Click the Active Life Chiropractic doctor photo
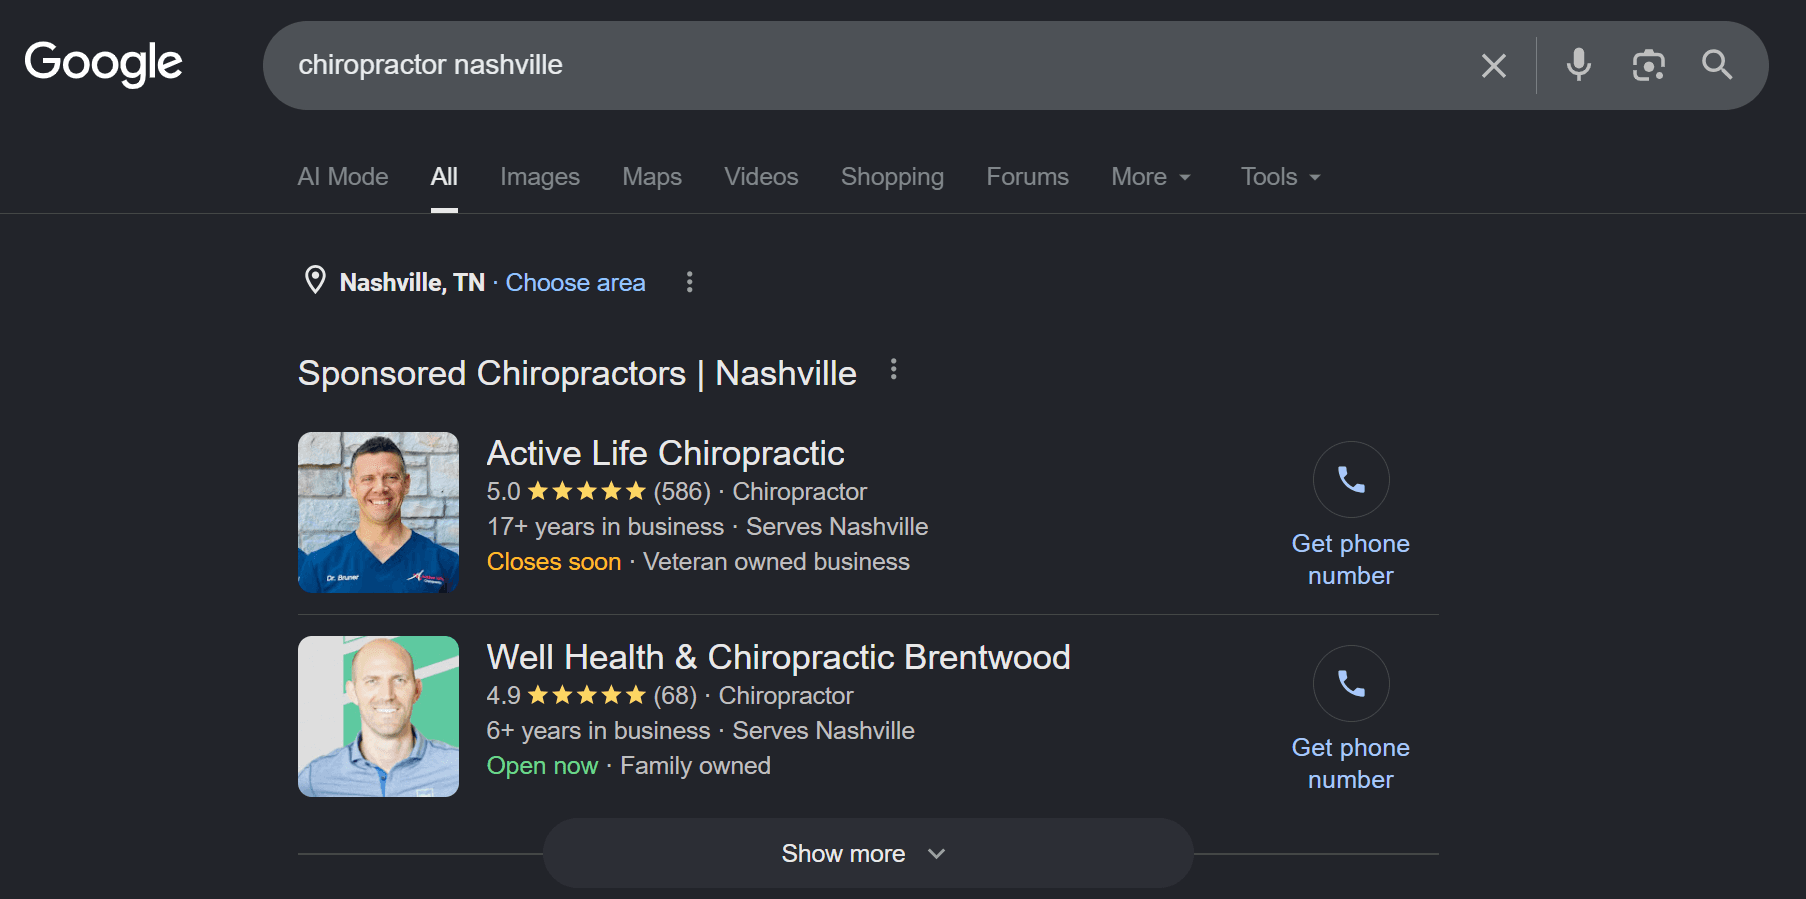This screenshot has width=1806, height=899. coord(378,512)
